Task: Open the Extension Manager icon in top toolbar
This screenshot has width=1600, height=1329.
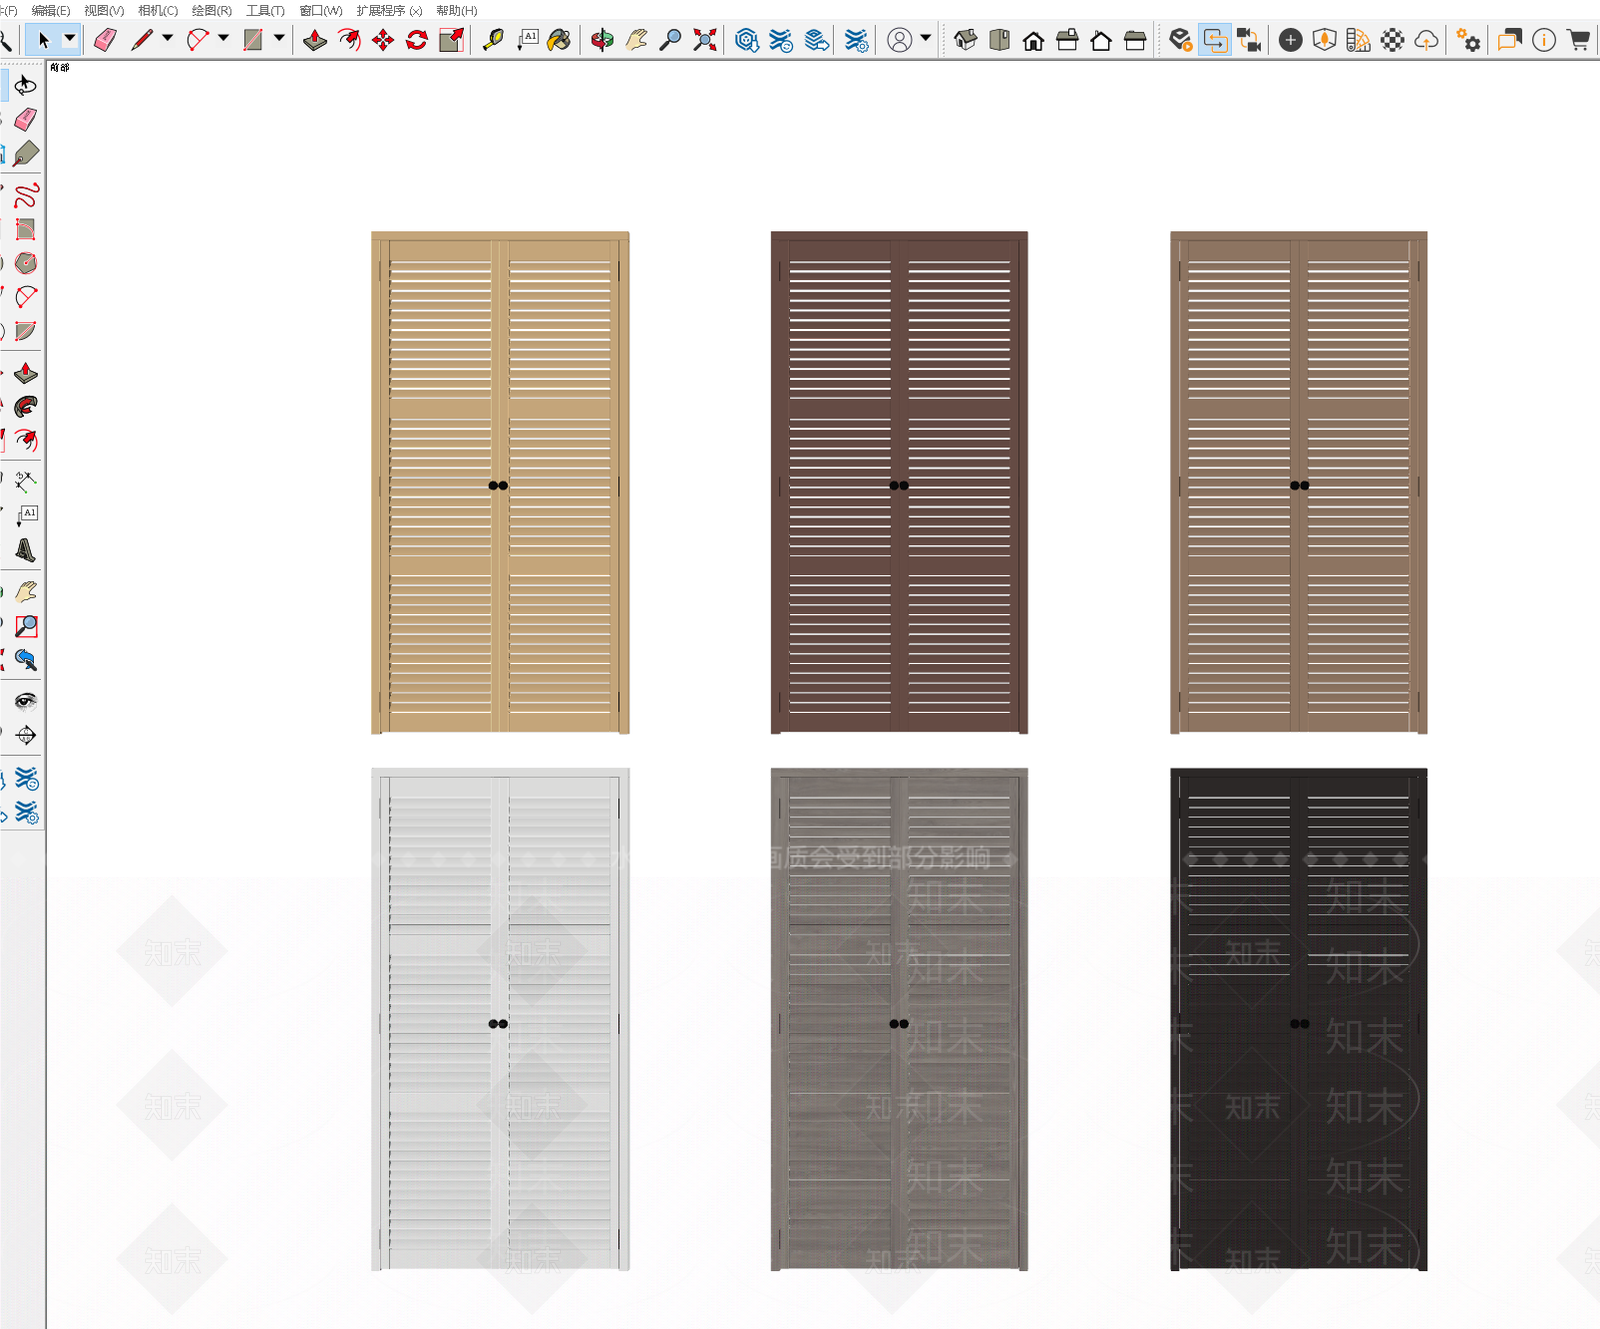Action: click(x=857, y=40)
